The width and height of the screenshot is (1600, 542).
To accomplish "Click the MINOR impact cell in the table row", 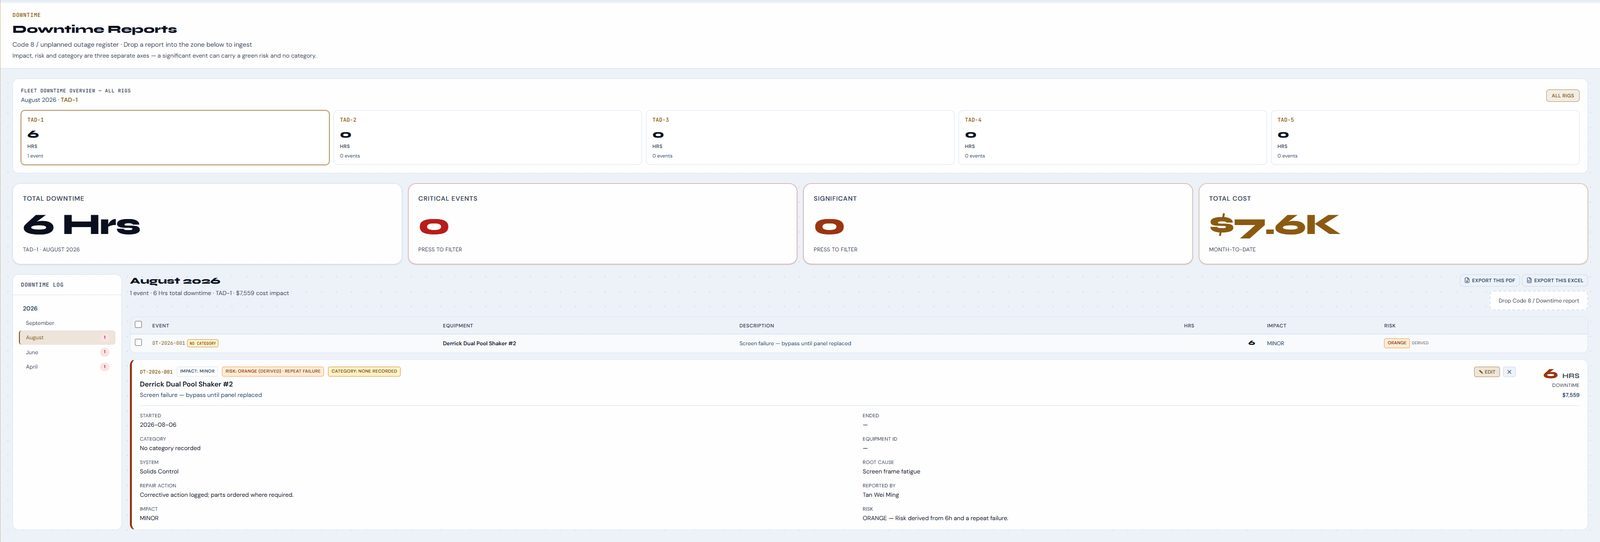I will [1275, 343].
